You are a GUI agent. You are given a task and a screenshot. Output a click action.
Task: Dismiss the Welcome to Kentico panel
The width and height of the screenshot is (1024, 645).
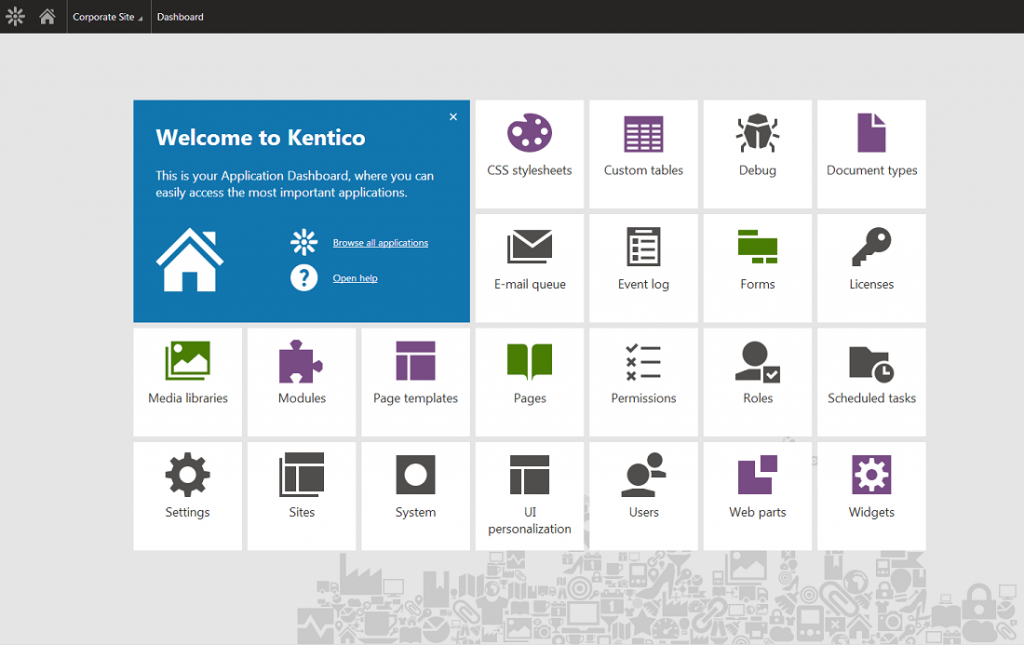453,116
